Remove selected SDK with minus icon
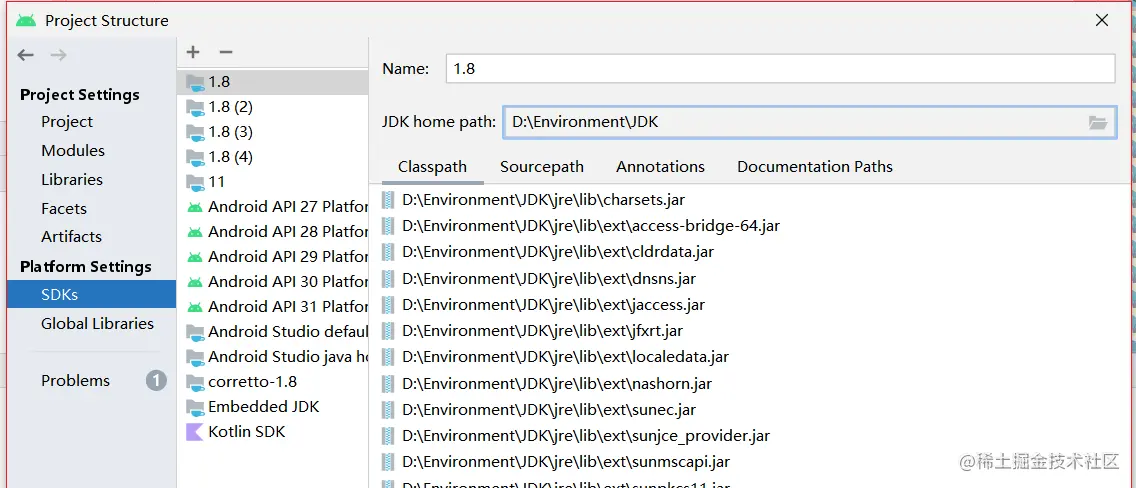Image resolution: width=1136 pixels, height=488 pixels. (225, 52)
